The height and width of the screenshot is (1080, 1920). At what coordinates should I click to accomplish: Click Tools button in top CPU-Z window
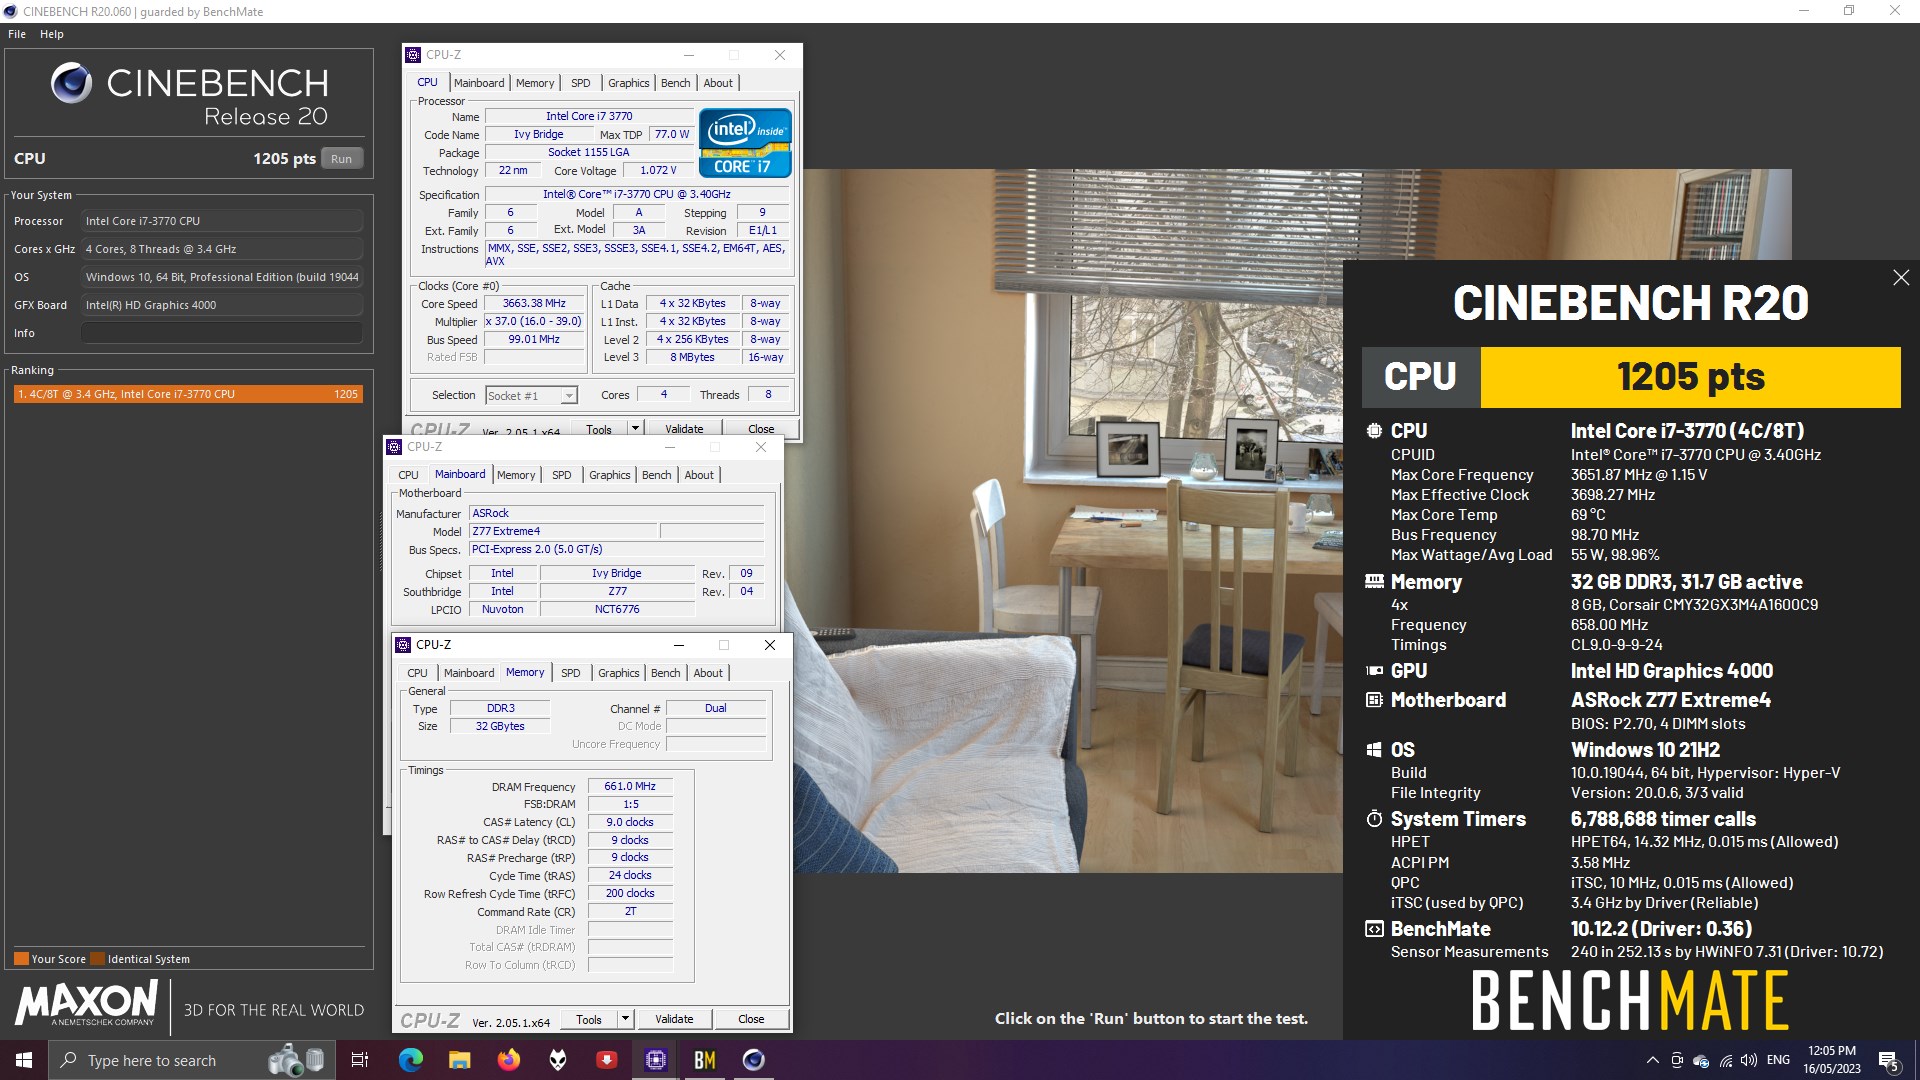tap(599, 429)
